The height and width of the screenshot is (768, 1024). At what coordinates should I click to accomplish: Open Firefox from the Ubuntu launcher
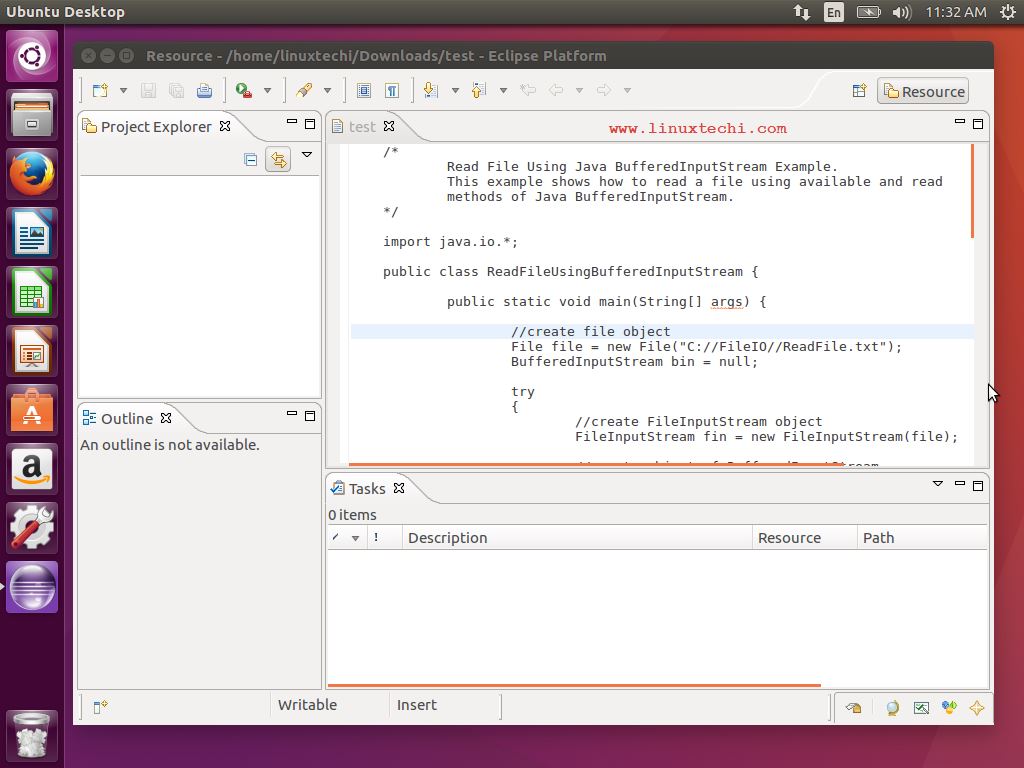click(x=32, y=174)
